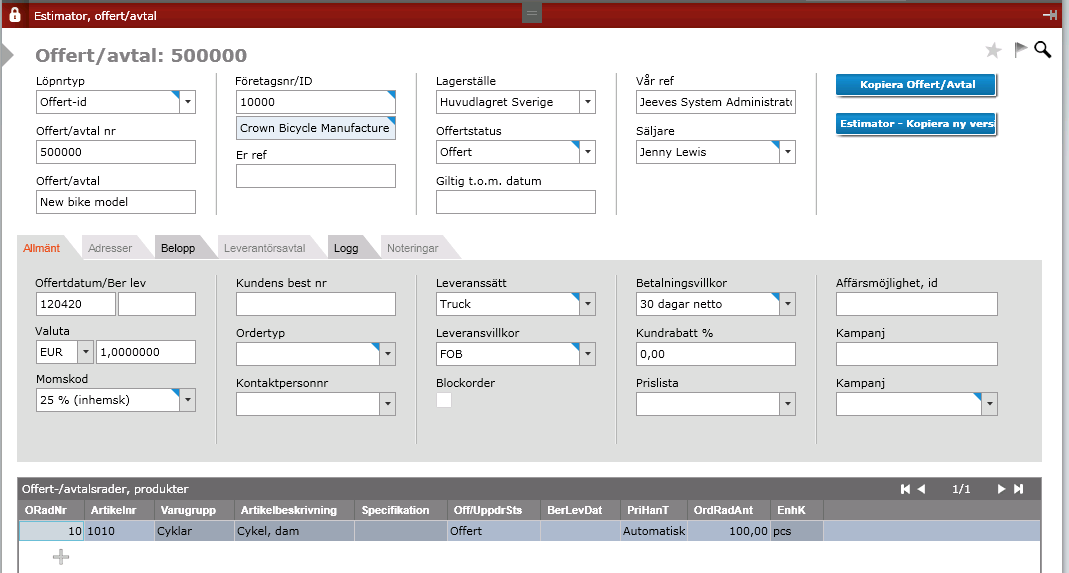The height and width of the screenshot is (573, 1069).
Task: Open the Kontaktpersonnr dropdown
Action: pyautogui.click(x=387, y=404)
